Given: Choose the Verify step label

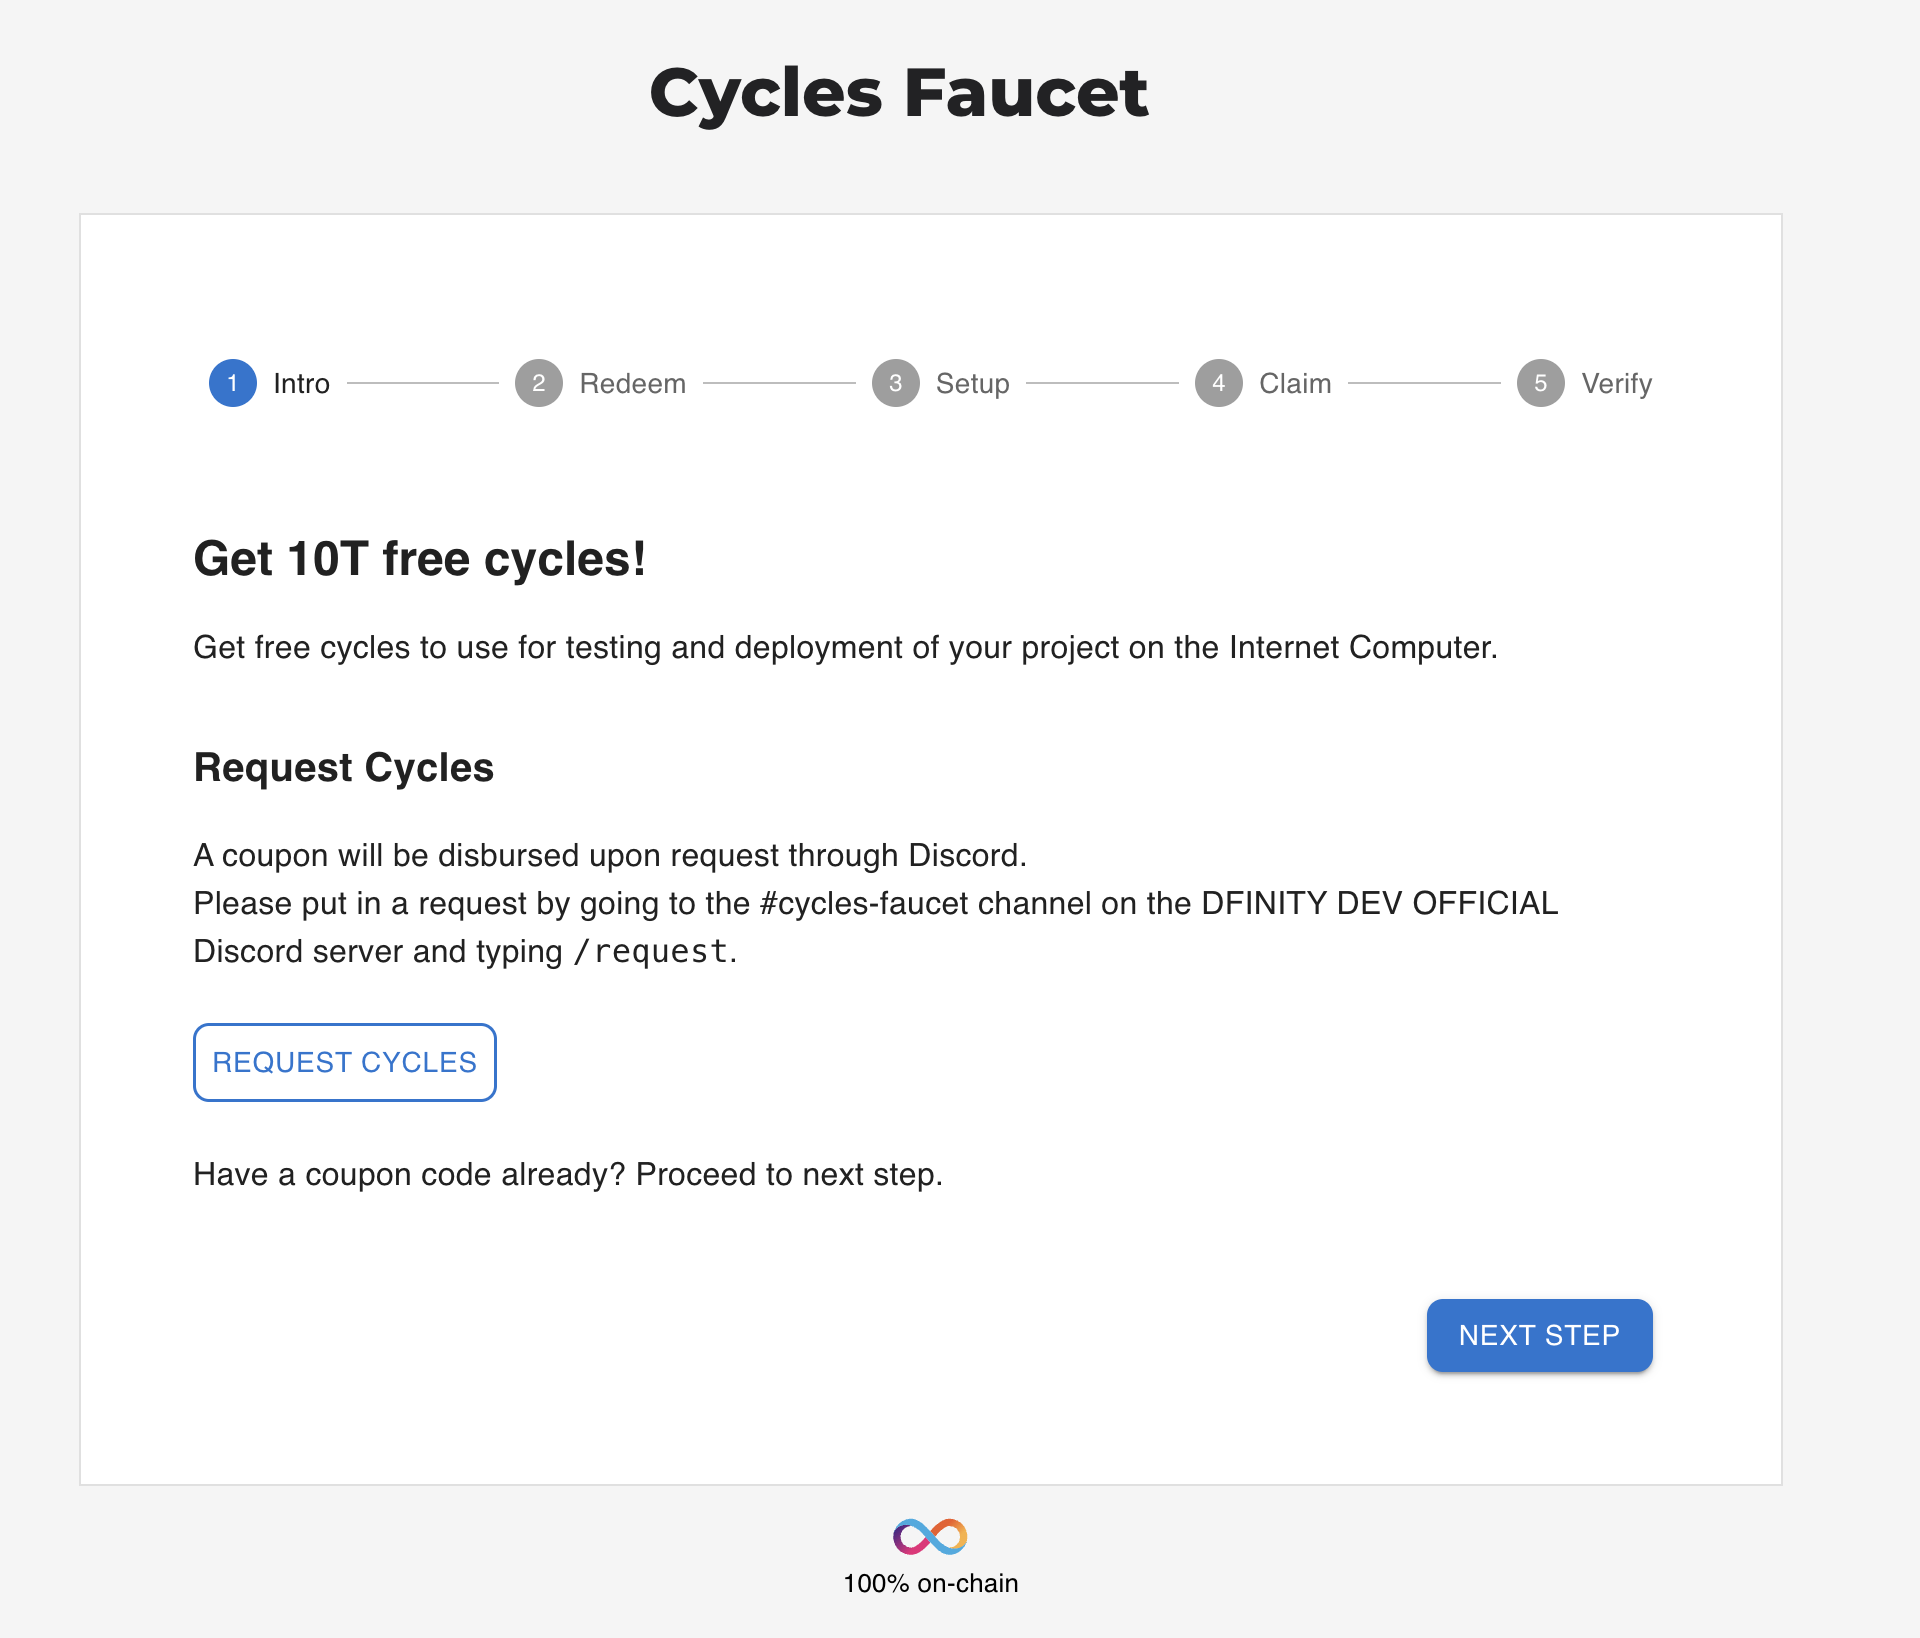Looking at the screenshot, I should point(1617,384).
